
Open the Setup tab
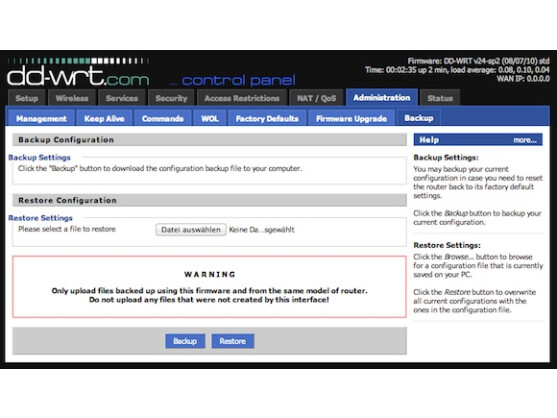(27, 98)
